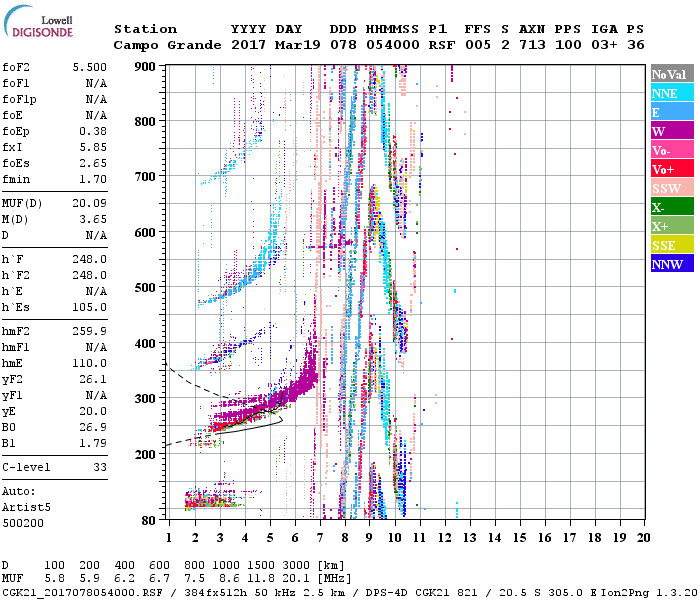Choose the Vo+ red legend swatch
The width and height of the screenshot is (700, 600).
671,169
